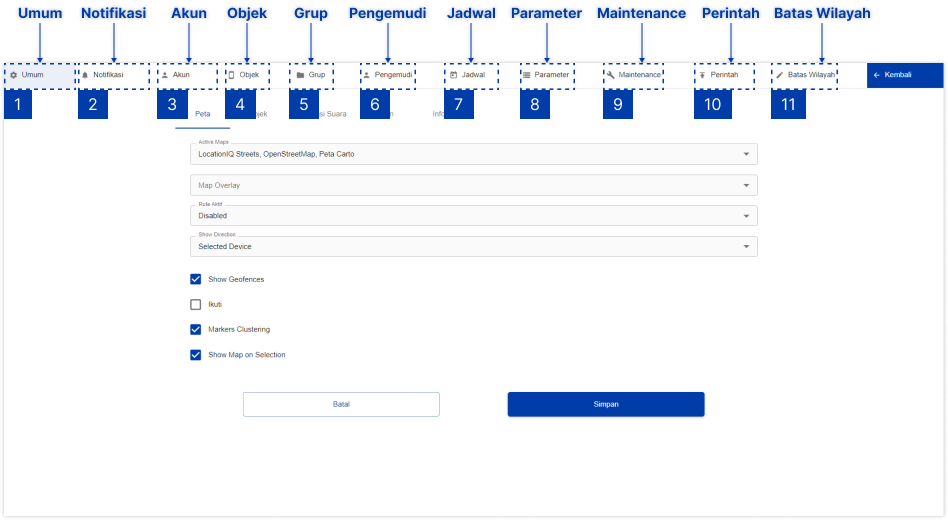Click the wrench icon for Maintenance
The image size is (948, 520).
610,75
